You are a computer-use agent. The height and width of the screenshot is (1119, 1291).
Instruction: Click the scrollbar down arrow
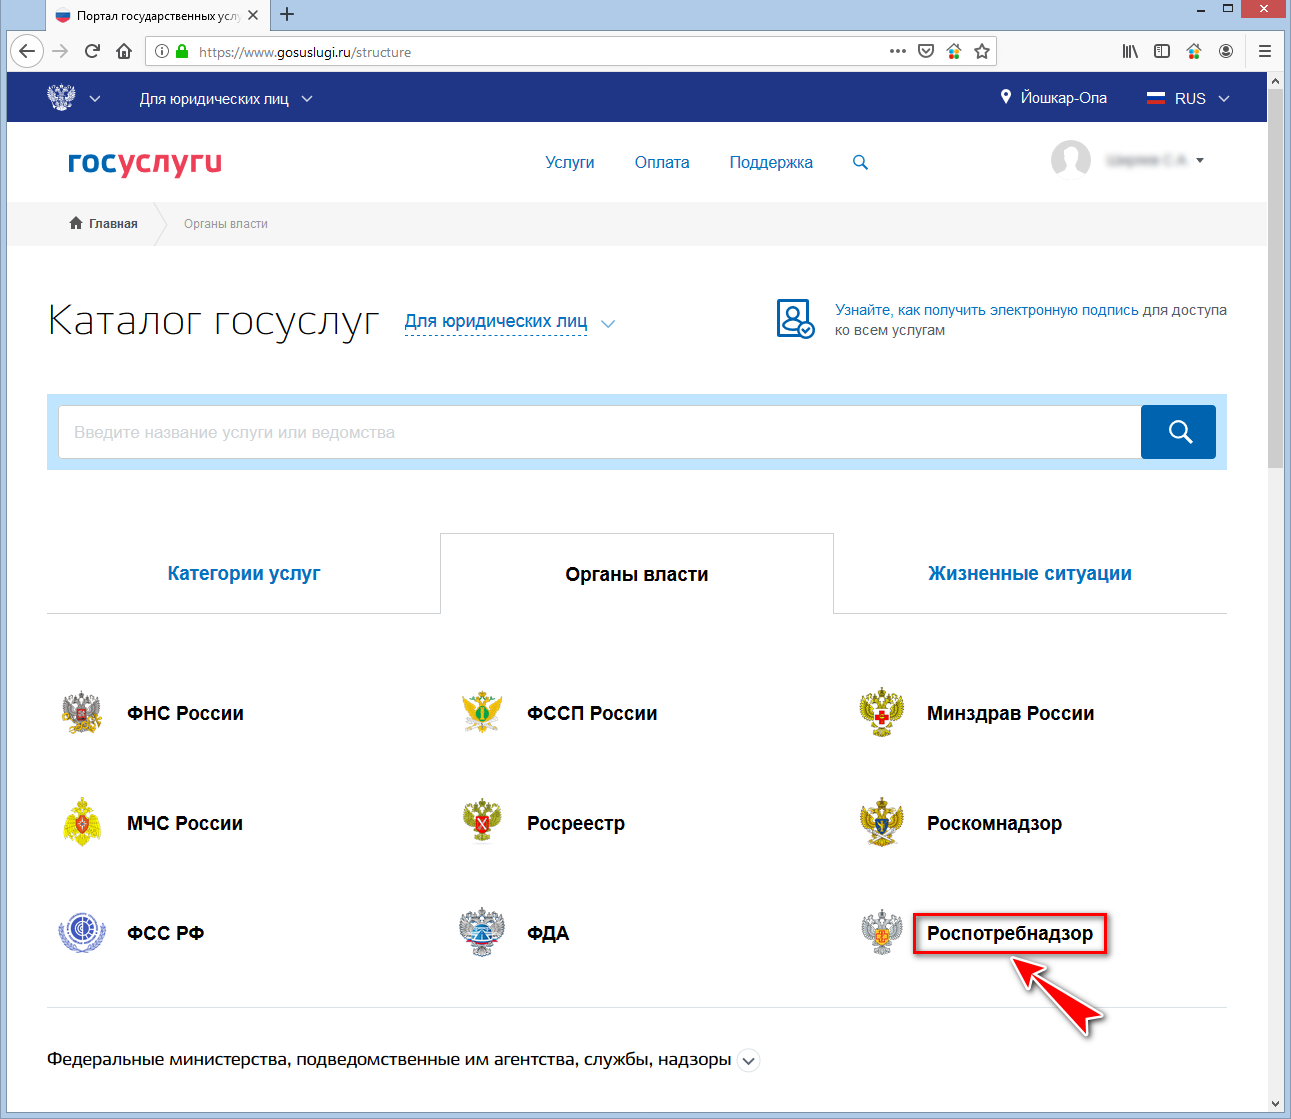tap(1275, 1103)
